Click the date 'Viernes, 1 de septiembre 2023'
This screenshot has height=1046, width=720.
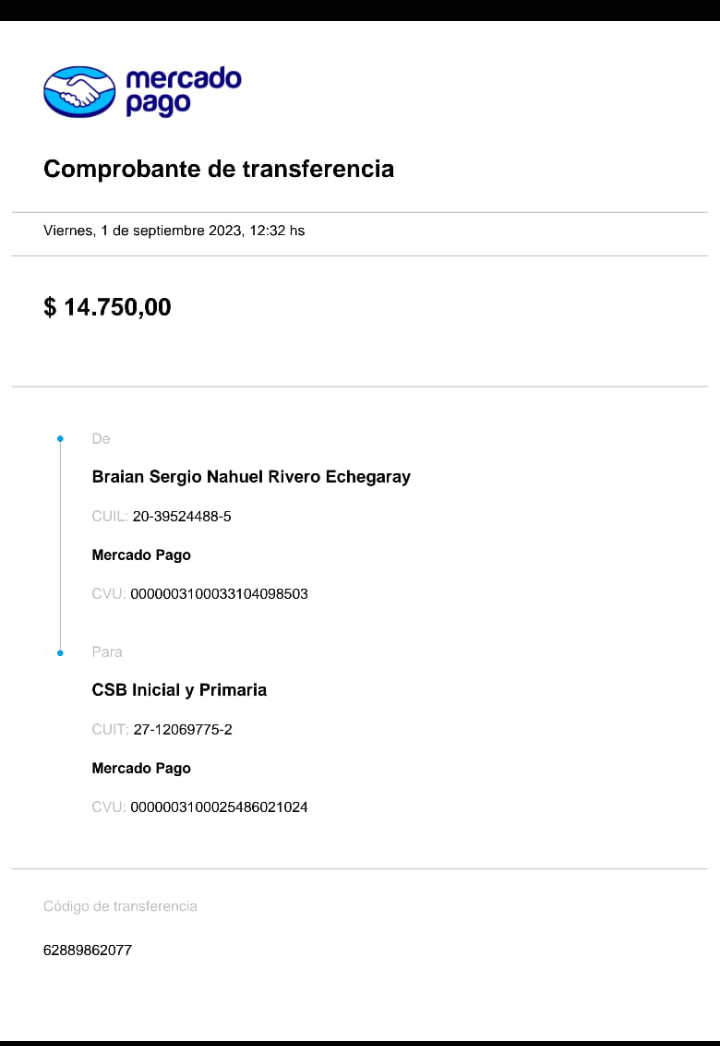pos(141,231)
